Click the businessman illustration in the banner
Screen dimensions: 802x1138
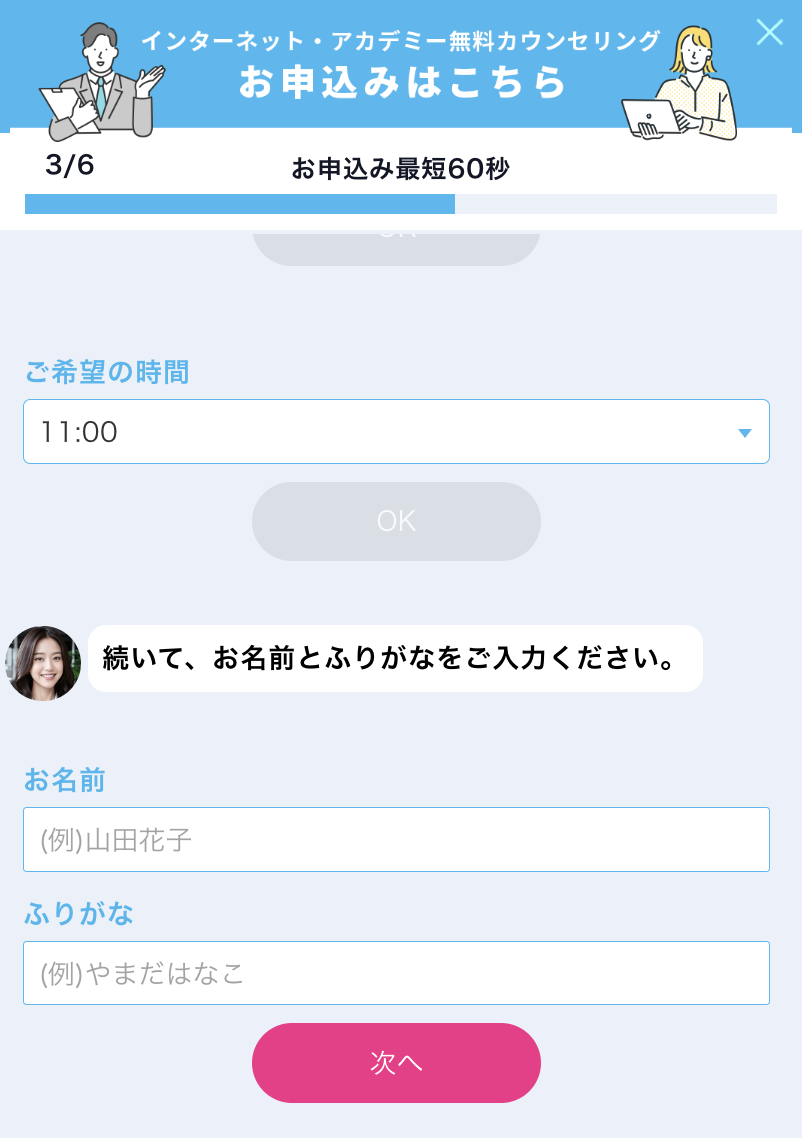click(100, 80)
